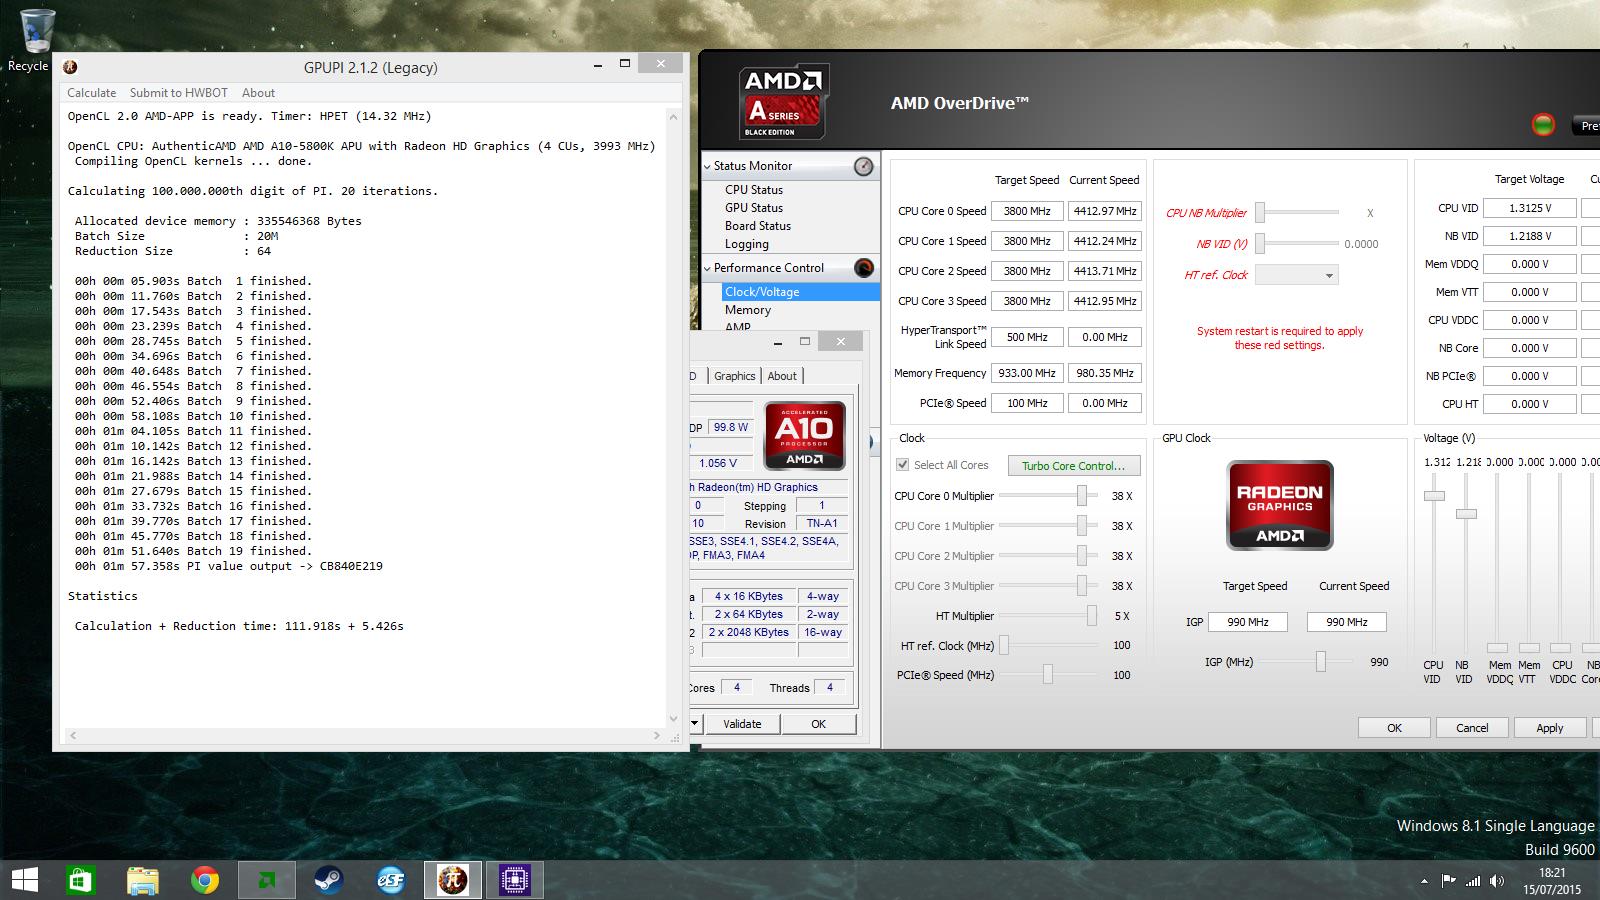Click the GPUPI vertical scrollbar down arrow

pos(673,718)
